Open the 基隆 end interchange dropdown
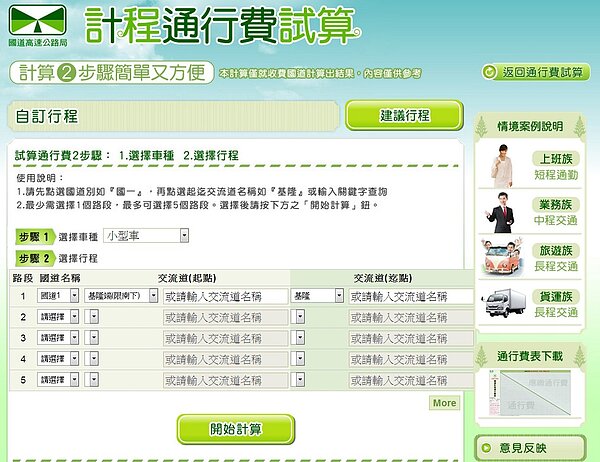 pos(339,296)
